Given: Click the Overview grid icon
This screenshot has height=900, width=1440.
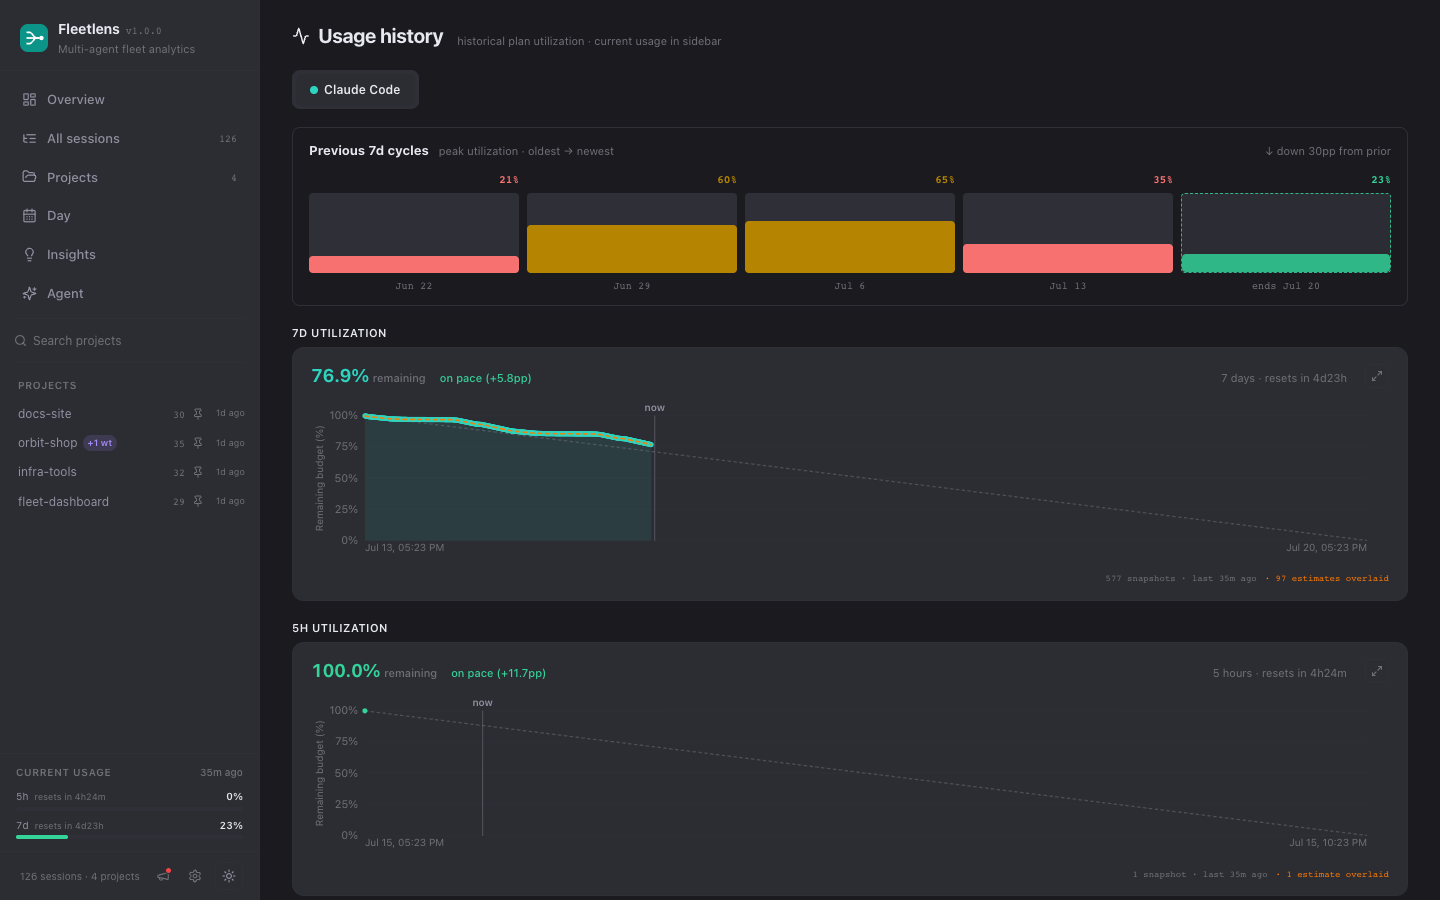Looking at the screenshot, I should pyautogui.click(x=29, y=100).
